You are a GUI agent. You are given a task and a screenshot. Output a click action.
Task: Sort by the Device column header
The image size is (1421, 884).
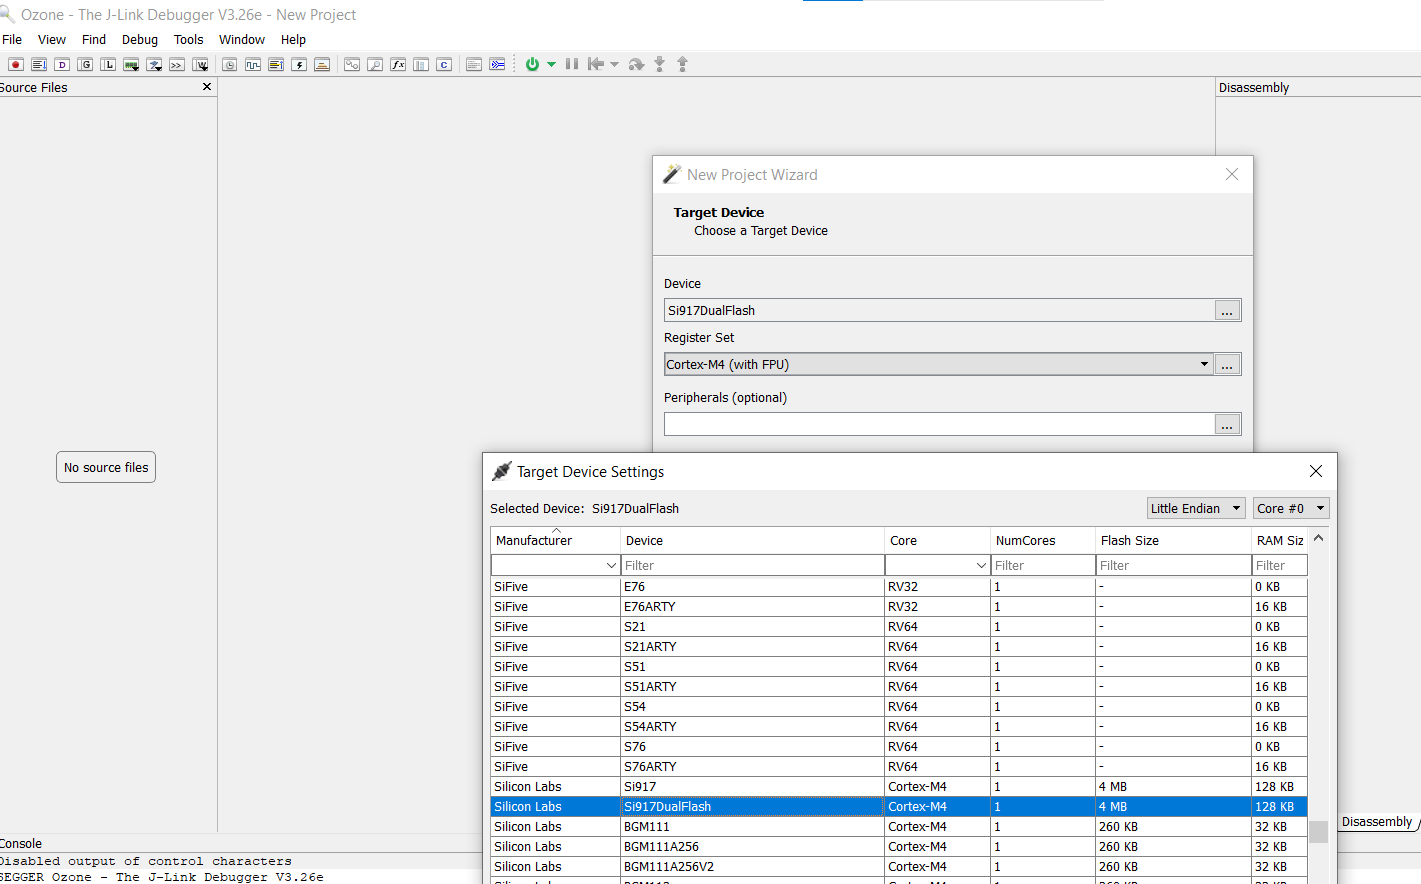752,540
